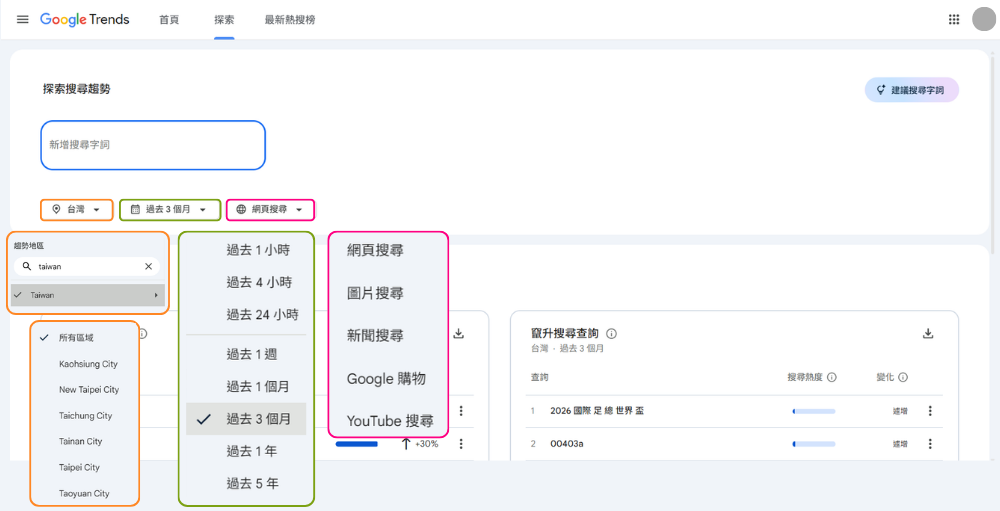The height and width of the screenshot is (511, 1000).
Task: Clear the taiwan region search text
Action: pyautogui.click(x=149, y=267)
